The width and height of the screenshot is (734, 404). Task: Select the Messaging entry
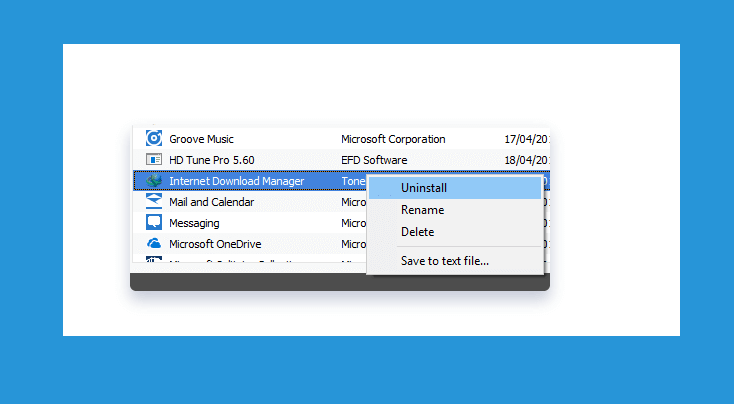[x=194, y=223]
